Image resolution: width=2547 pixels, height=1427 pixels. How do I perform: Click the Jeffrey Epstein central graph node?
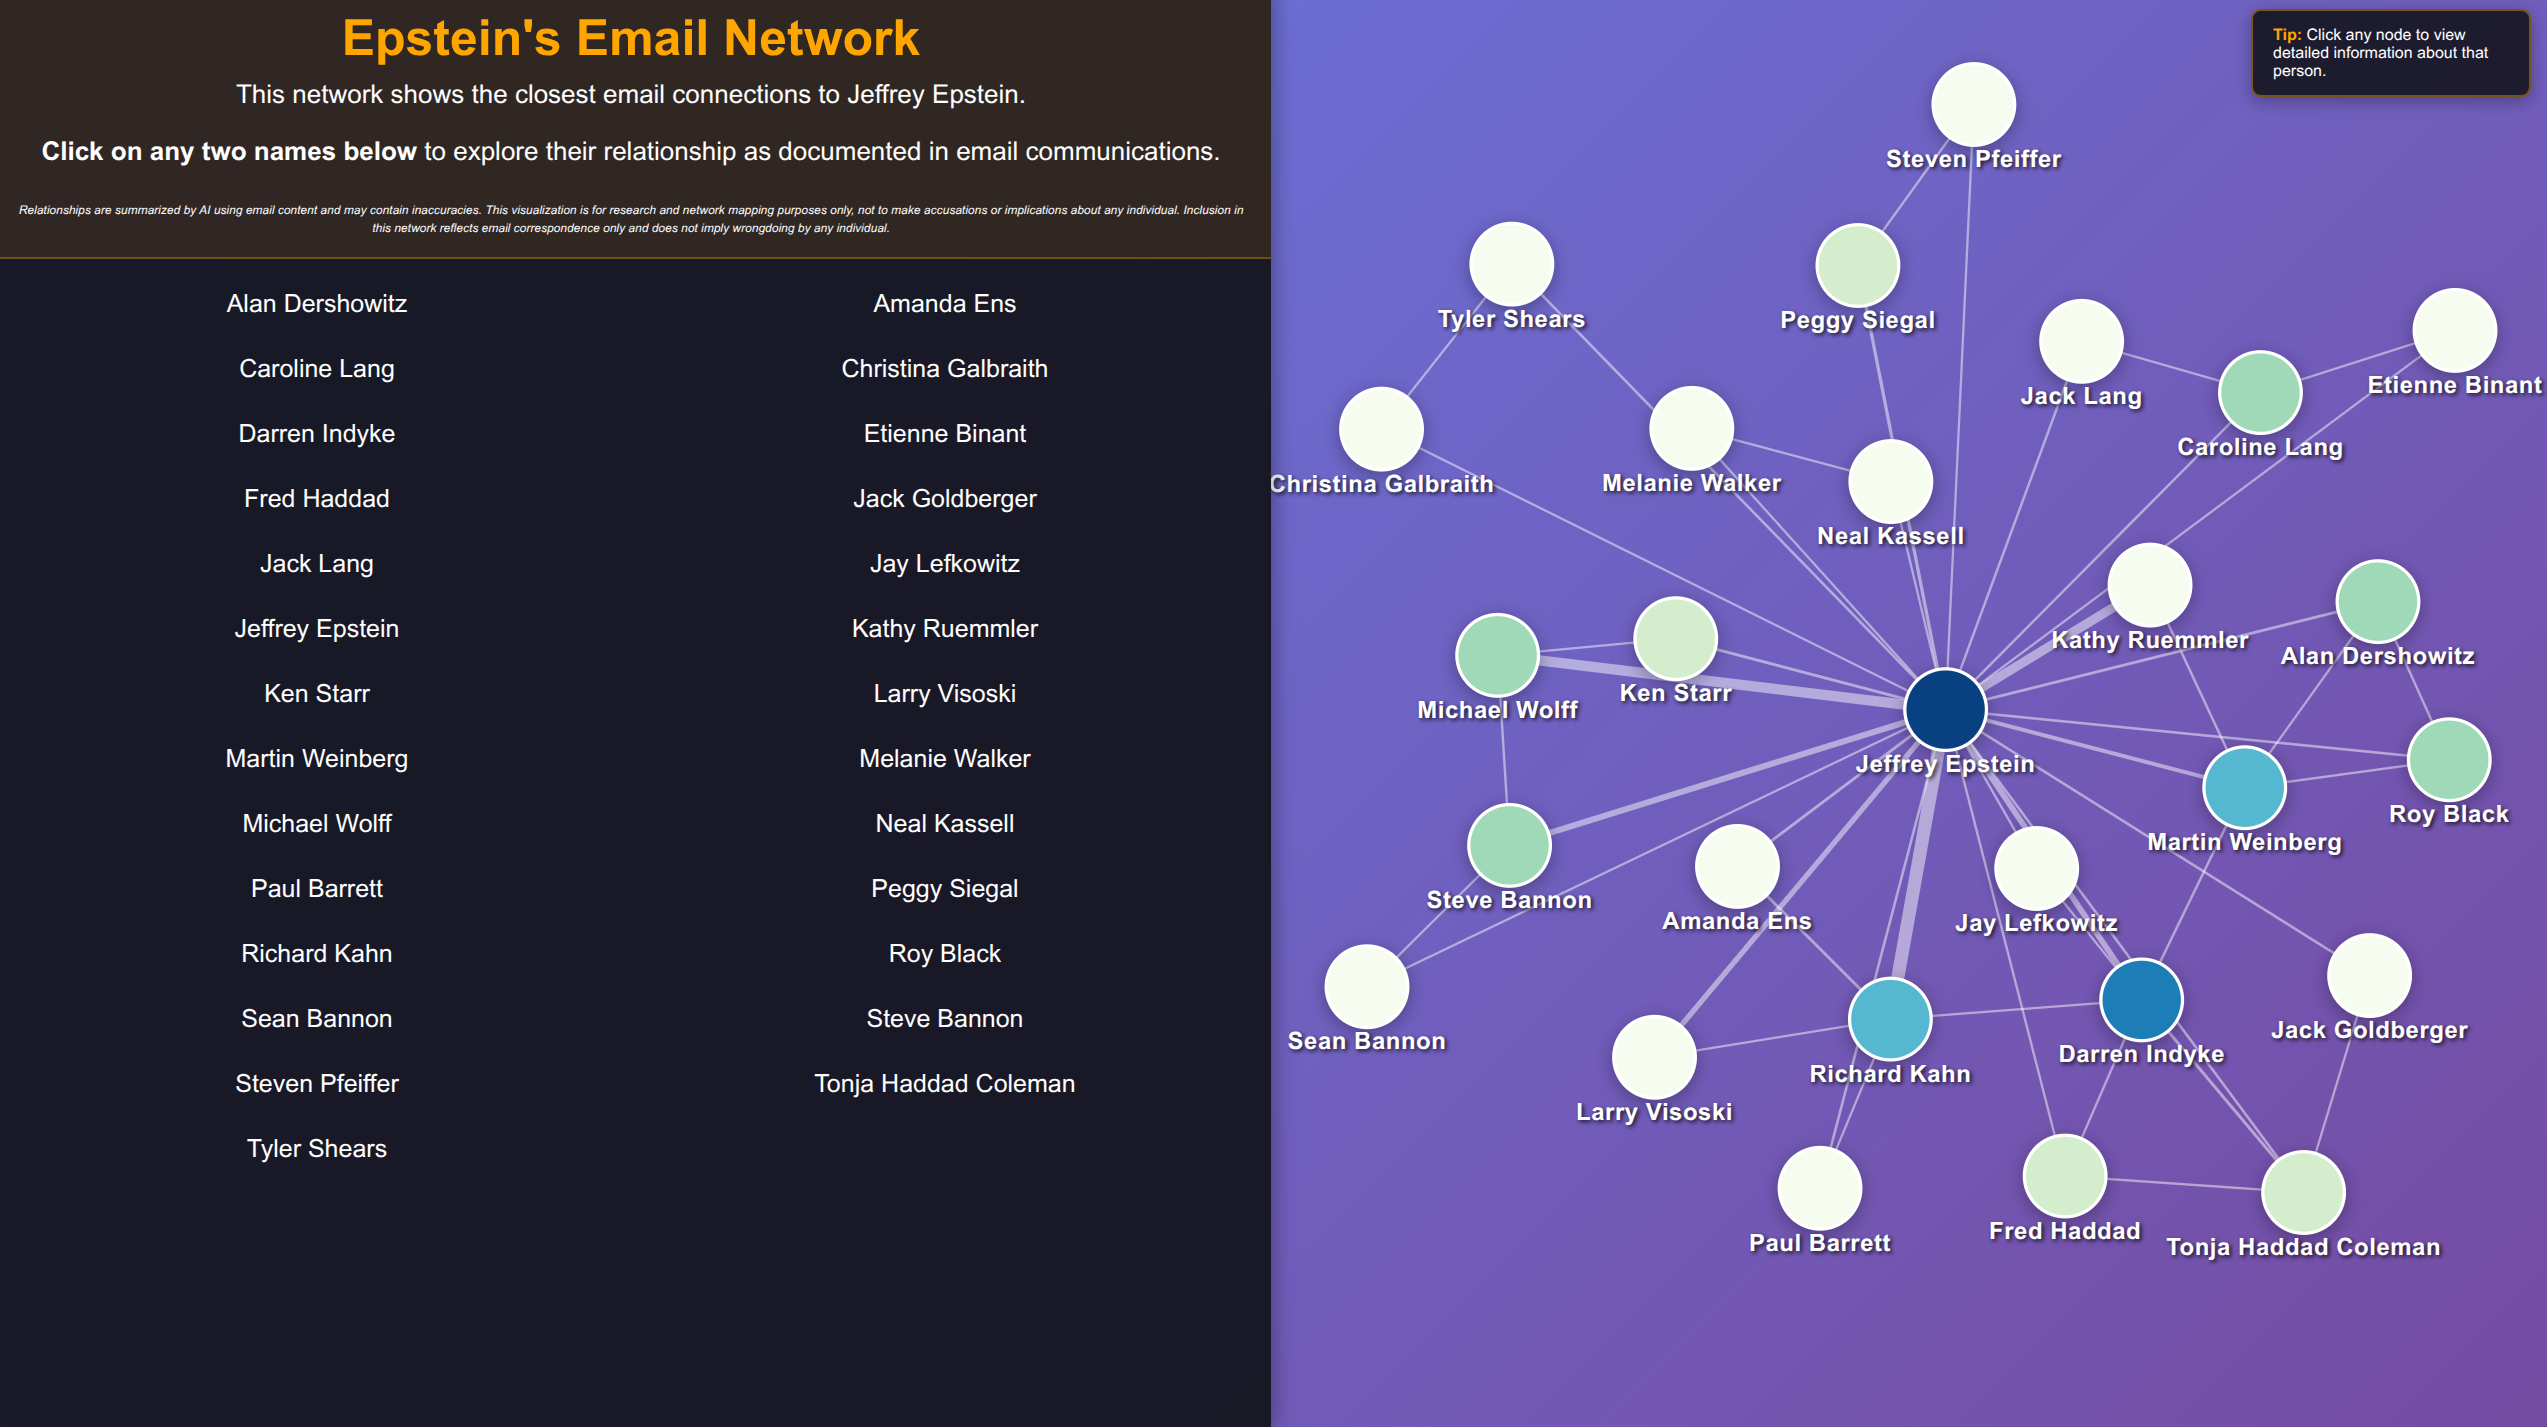click(x=1944, y=709)
